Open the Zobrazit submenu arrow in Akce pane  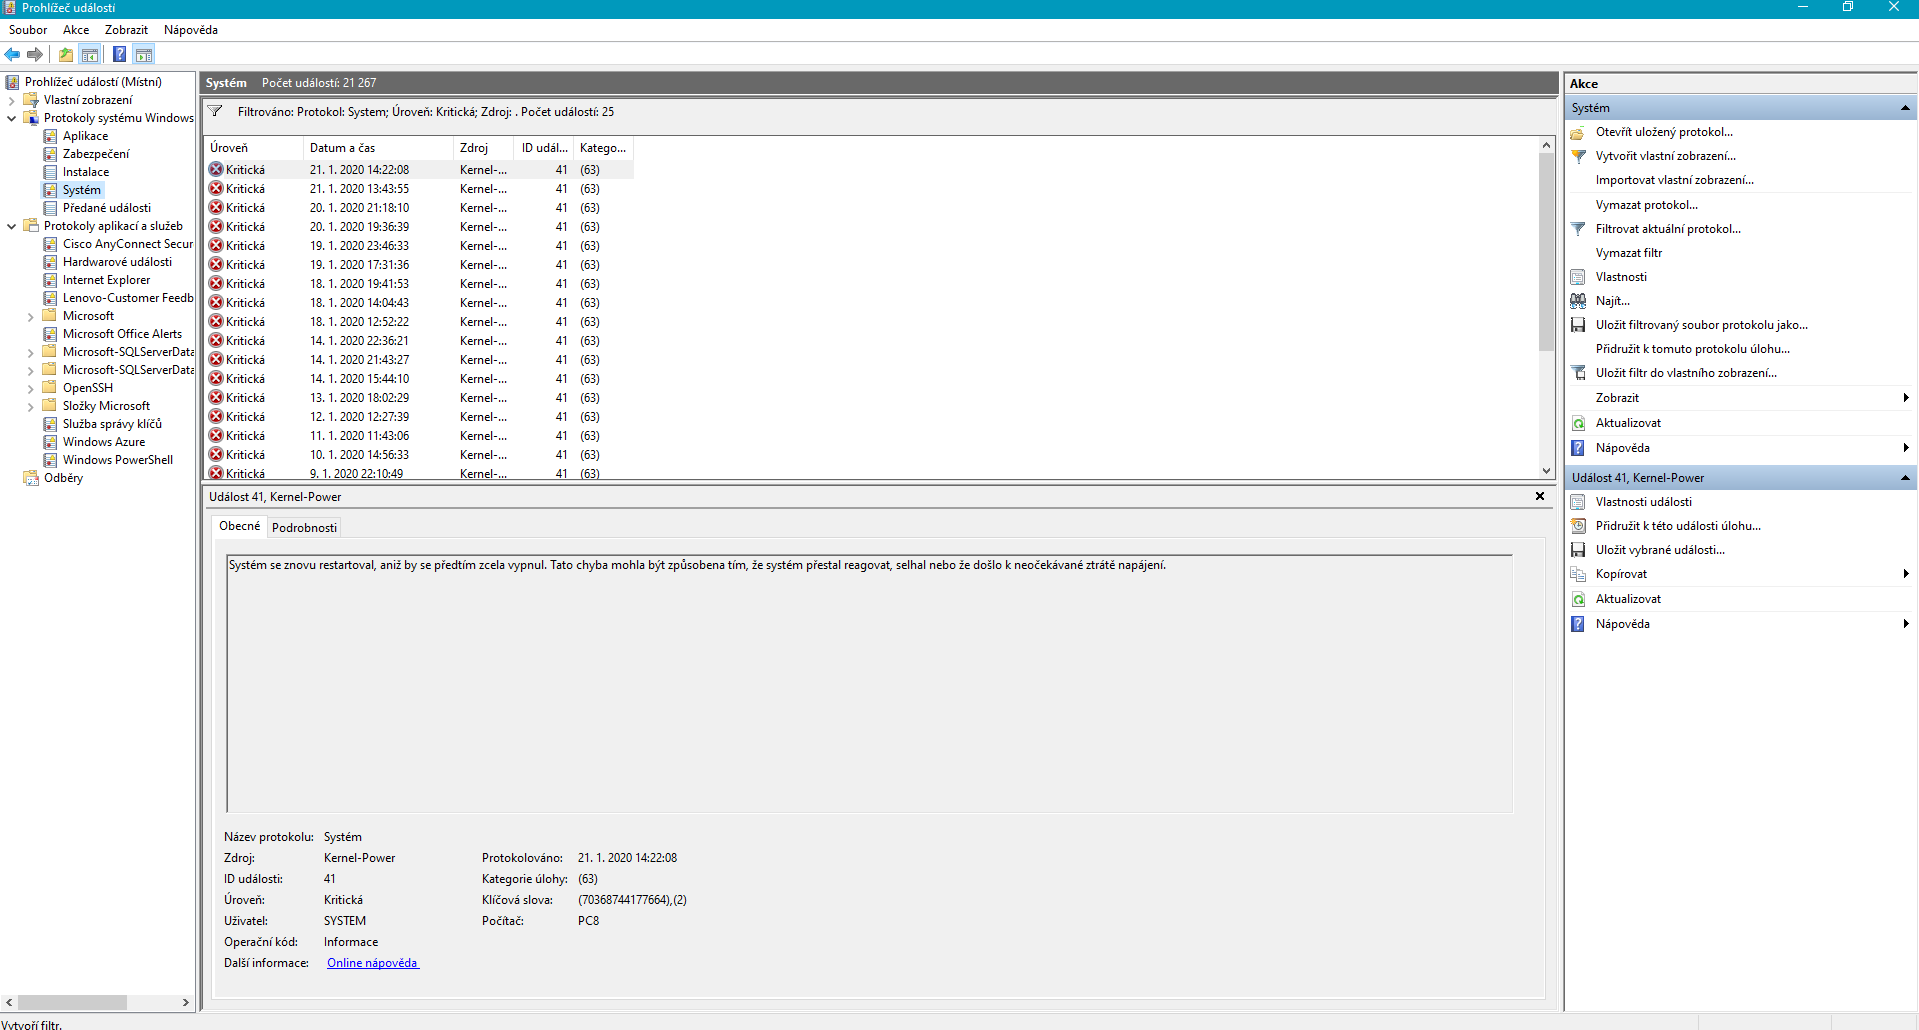(1906, 398)
